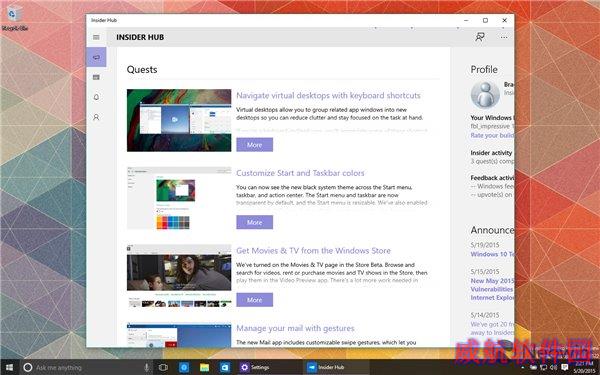Click the taskbar clock showing the date

point(584,367)
